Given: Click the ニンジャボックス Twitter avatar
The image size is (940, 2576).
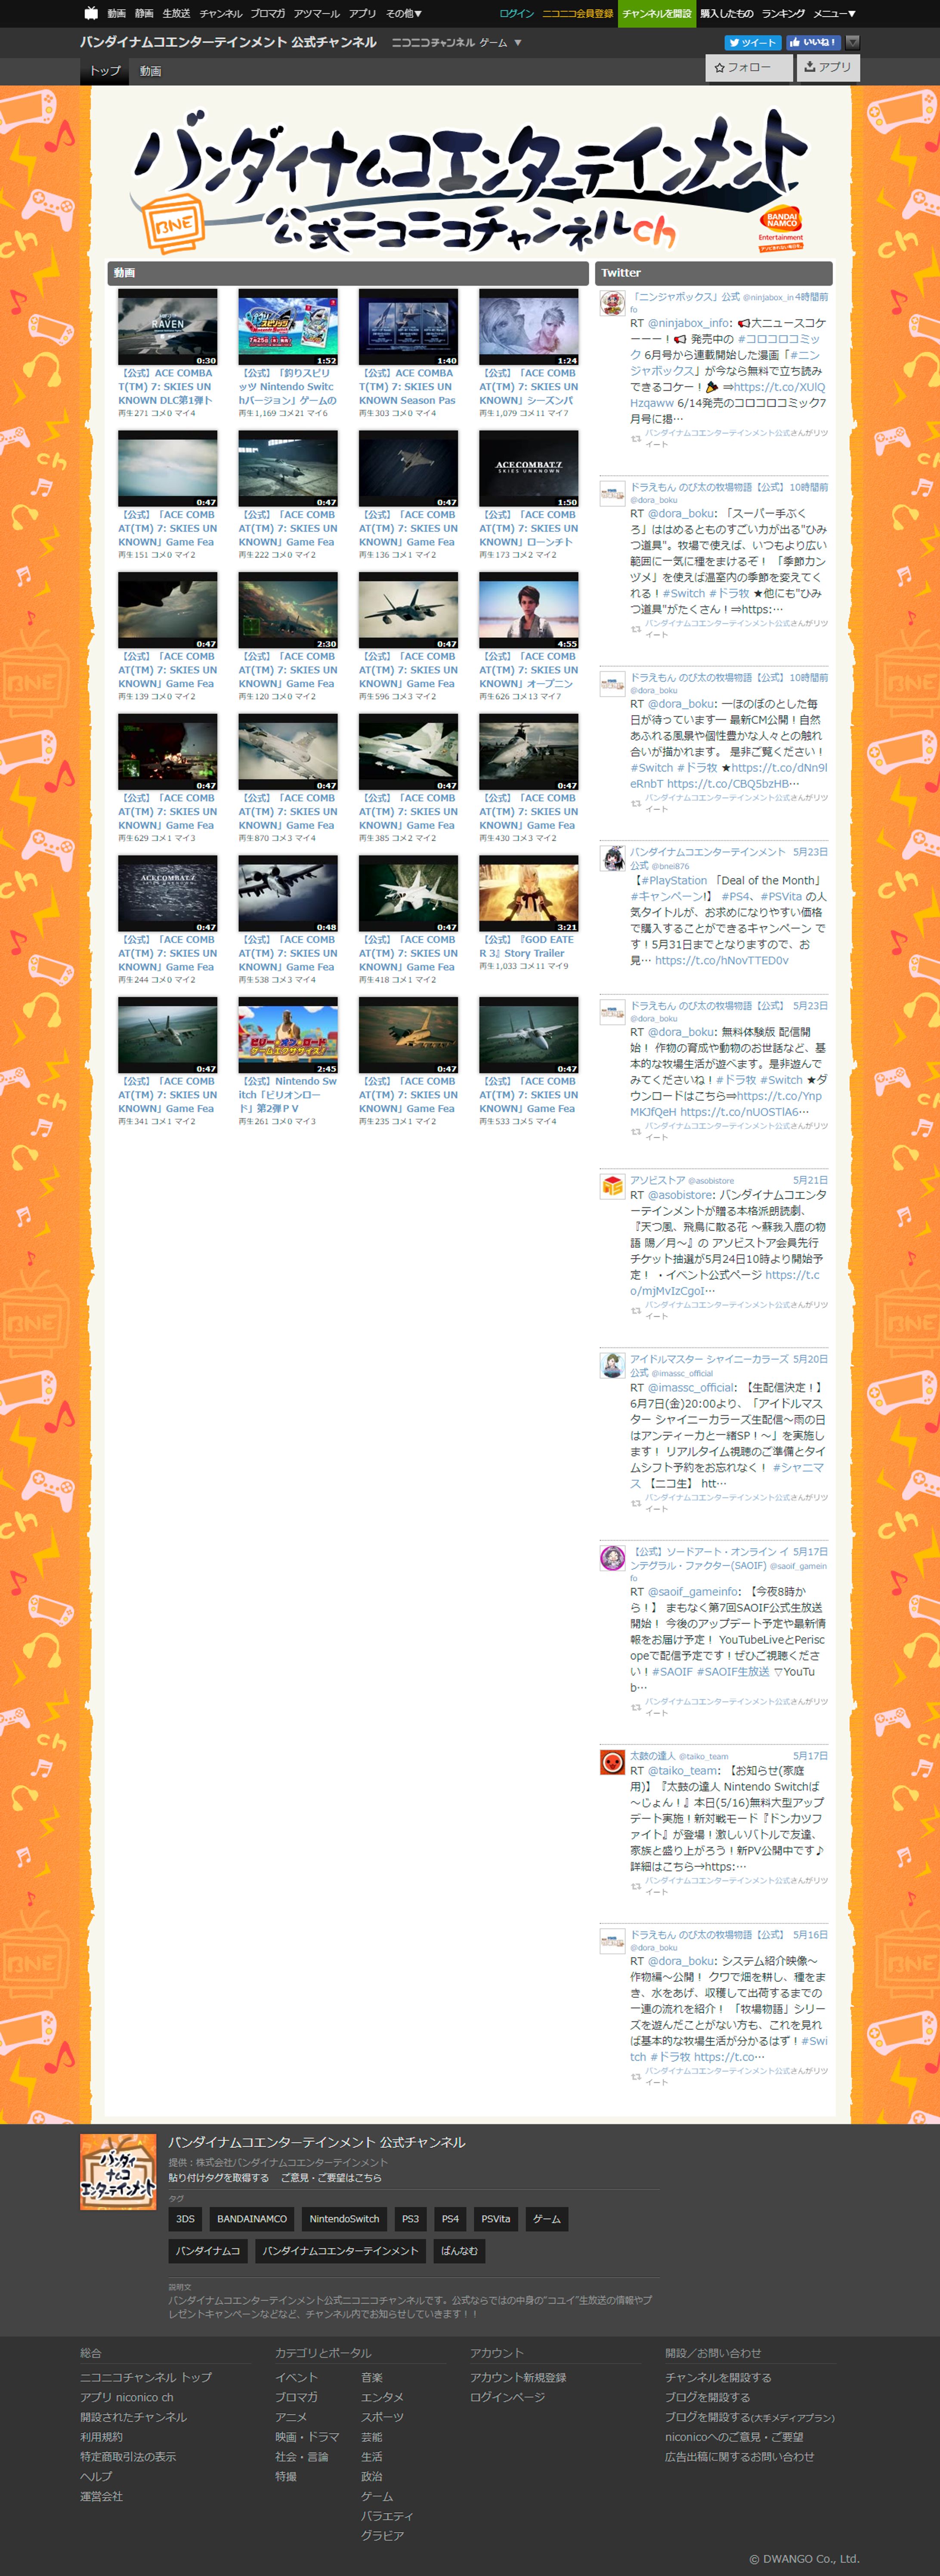Looking at the screenshot, I should 612,303.
